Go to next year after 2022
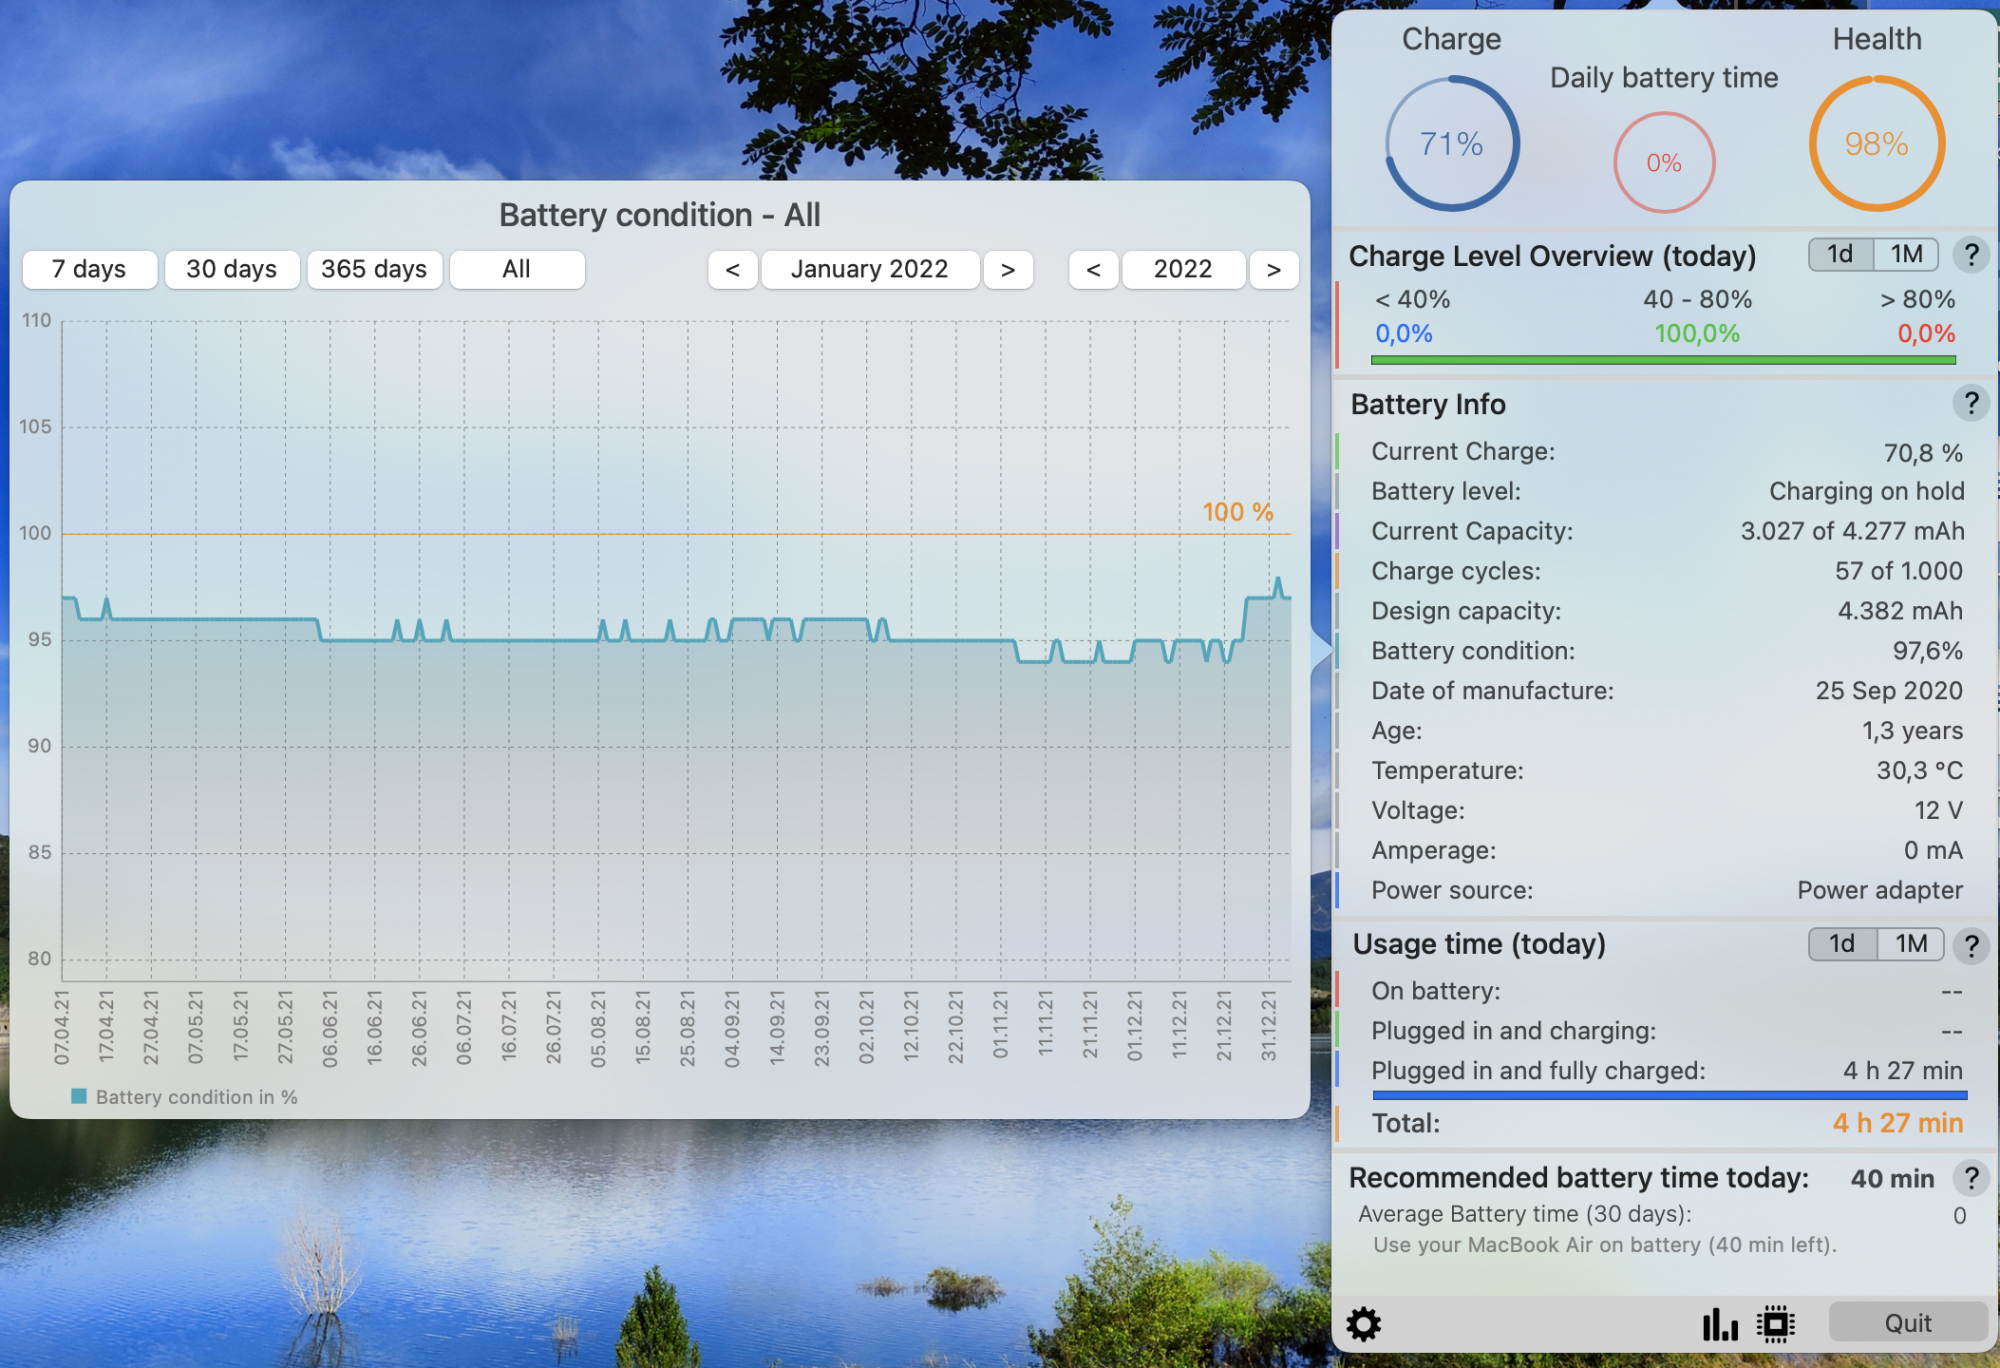 [1273, 269]
